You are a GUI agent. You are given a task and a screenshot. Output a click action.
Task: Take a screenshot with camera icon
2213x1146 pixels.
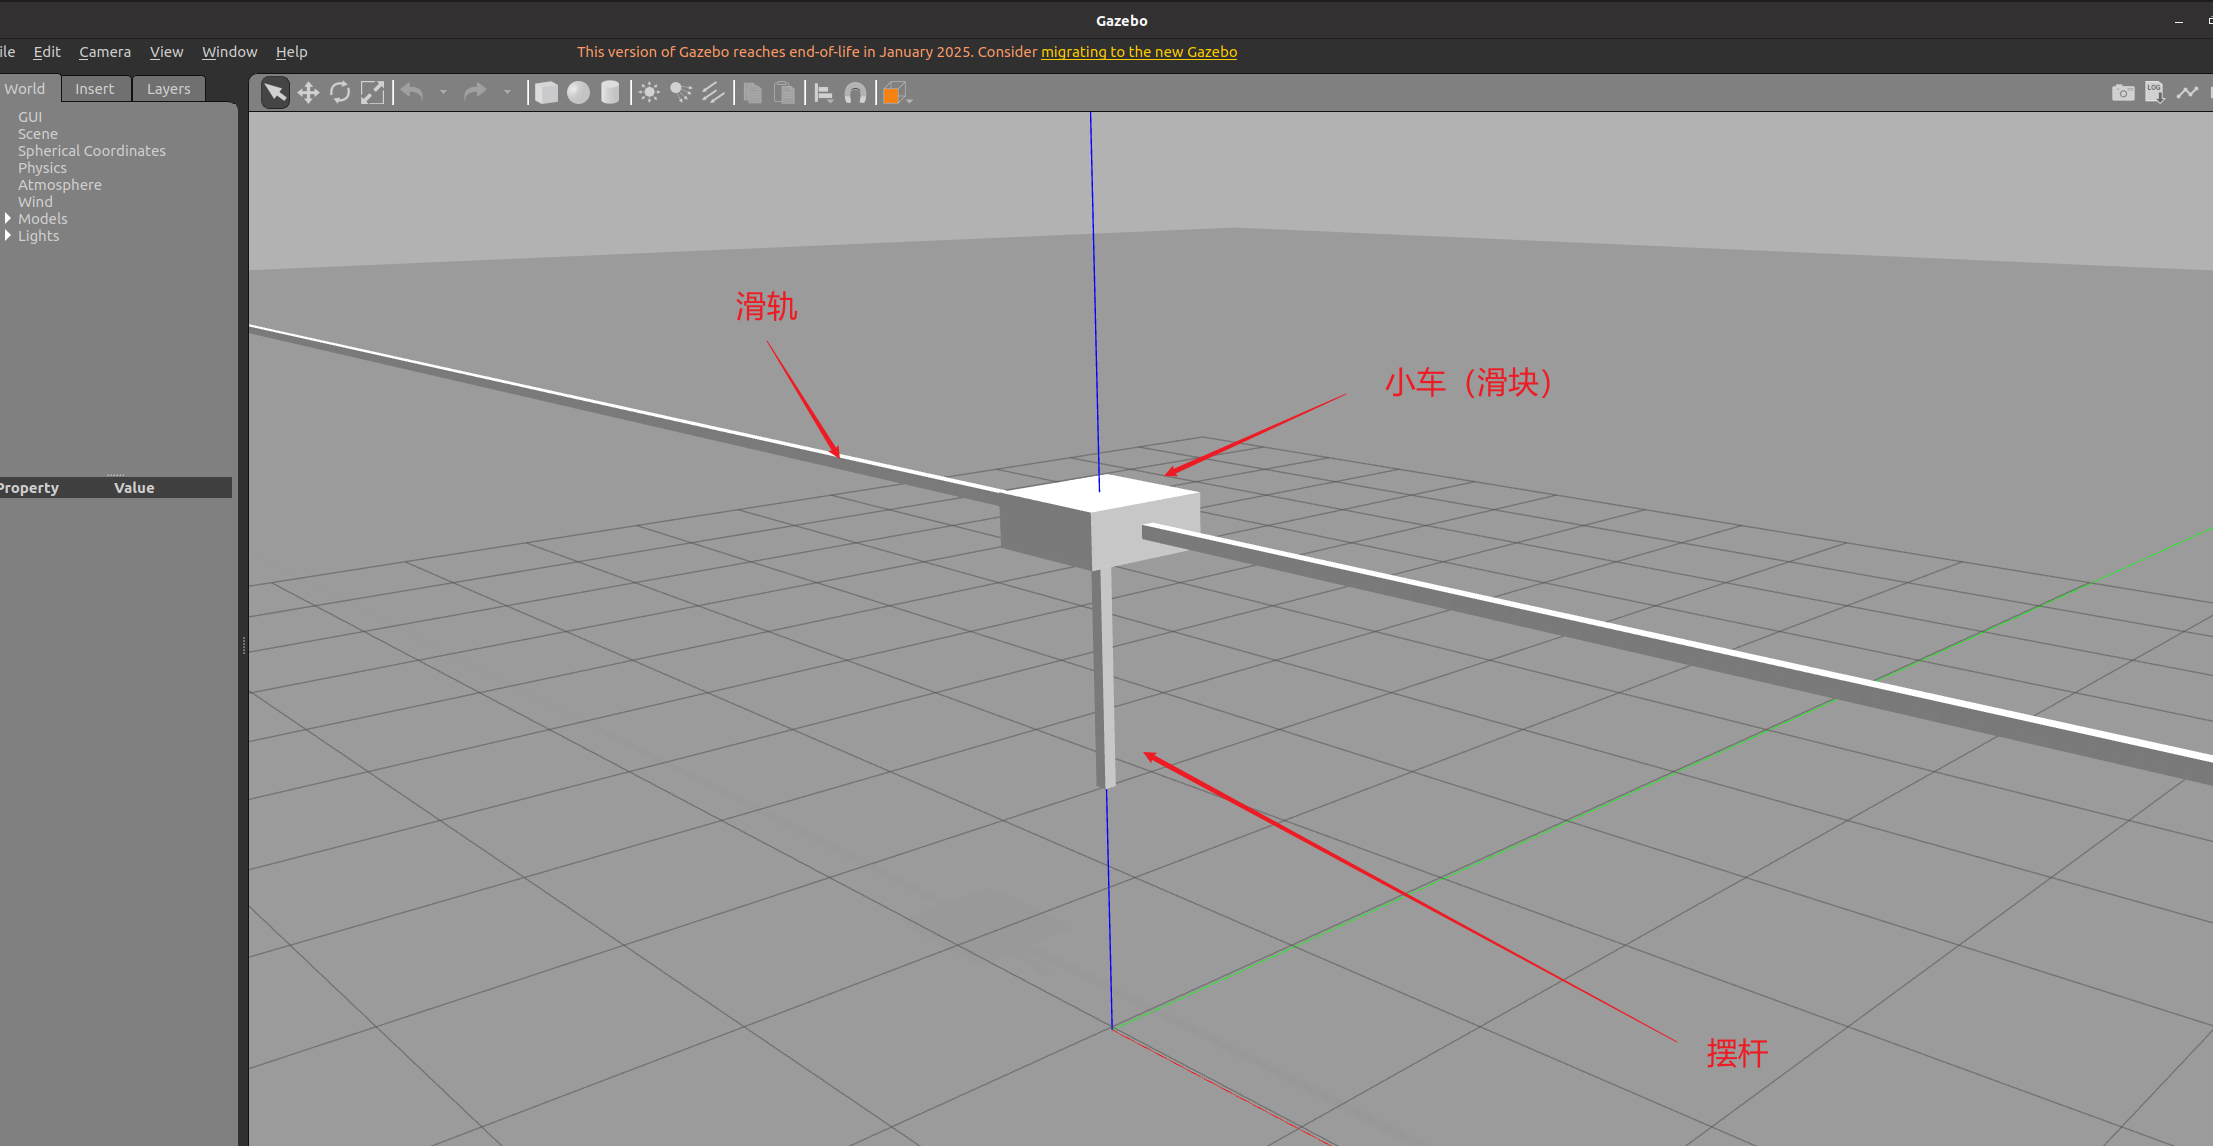pos(2123,93)
